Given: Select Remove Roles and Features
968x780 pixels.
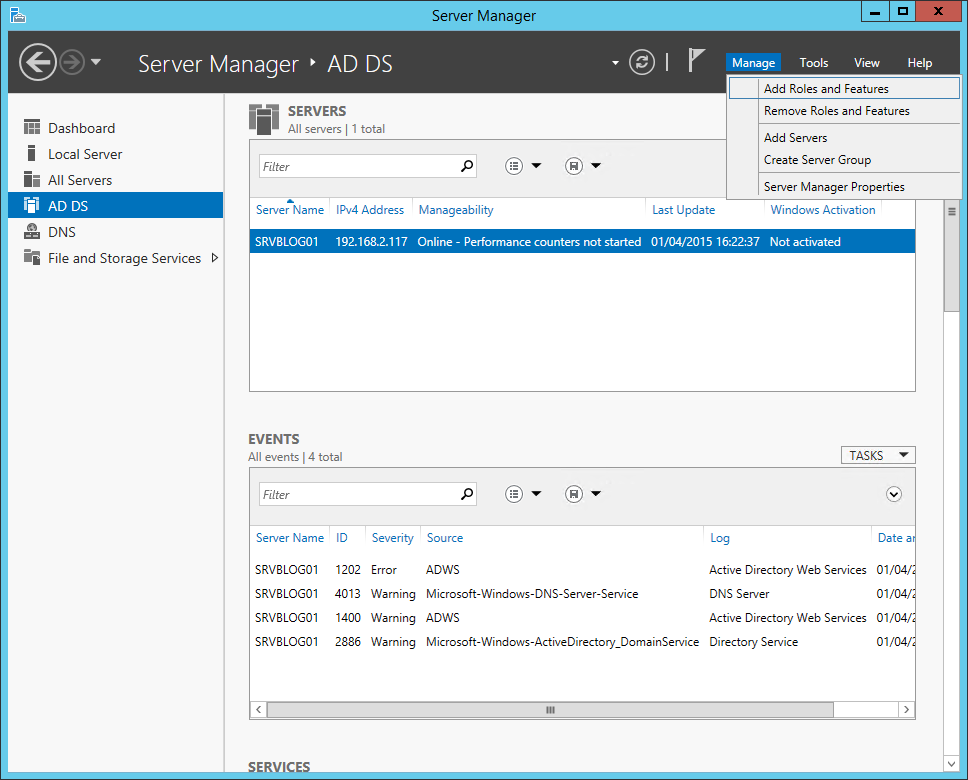Looking at the screenshot, I should pos(836,111).
